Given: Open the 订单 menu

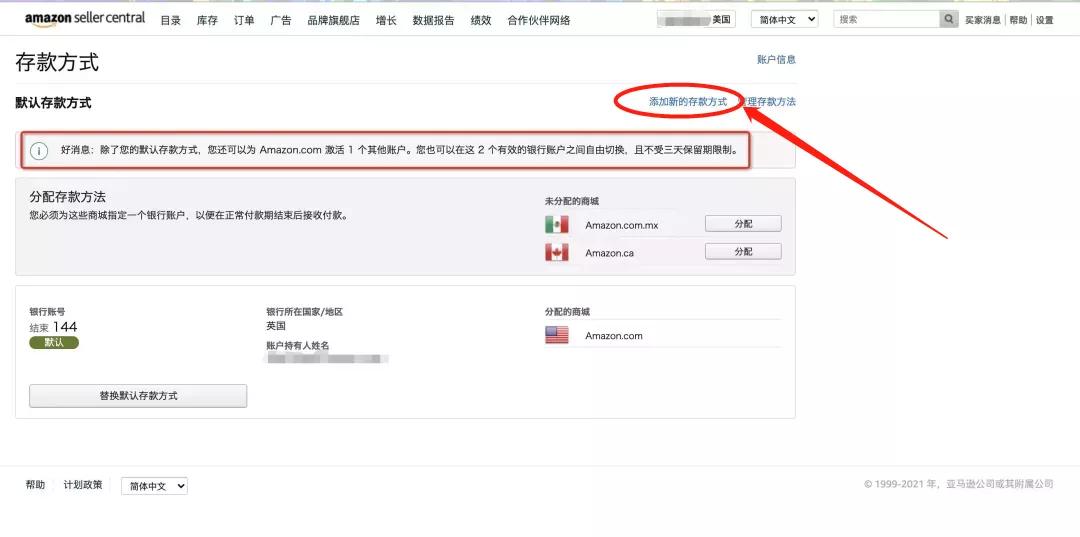Looking at the screenshot, I should (244, 21).
